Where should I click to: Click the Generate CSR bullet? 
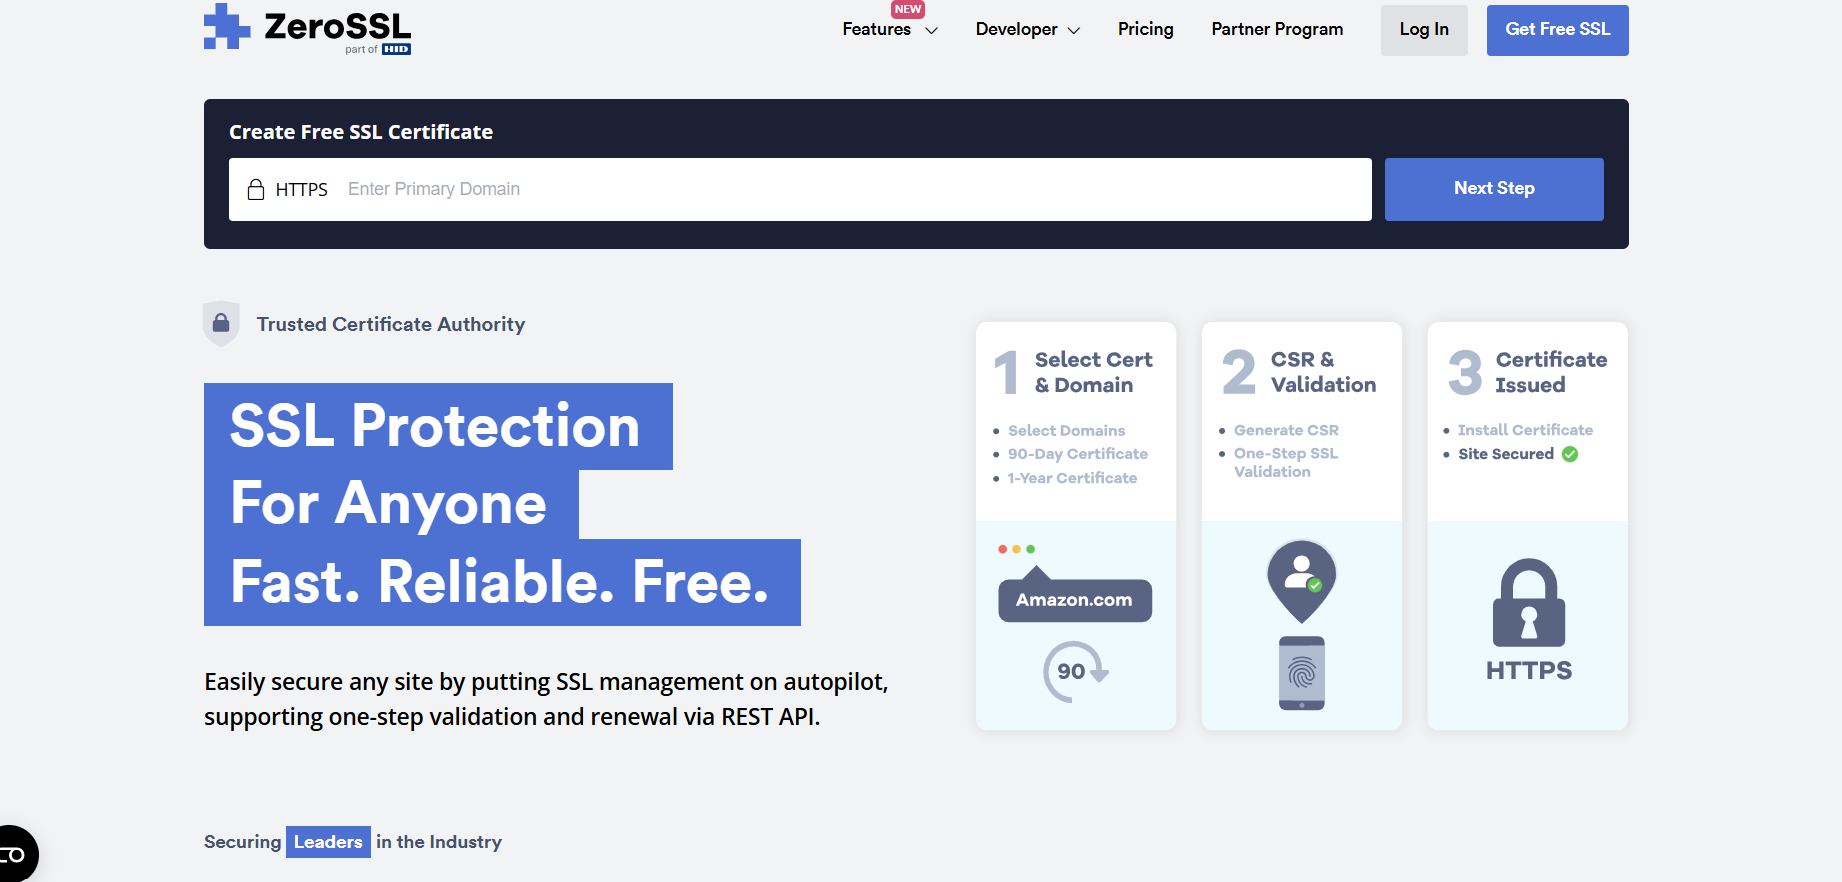(x=1286, y=430)
